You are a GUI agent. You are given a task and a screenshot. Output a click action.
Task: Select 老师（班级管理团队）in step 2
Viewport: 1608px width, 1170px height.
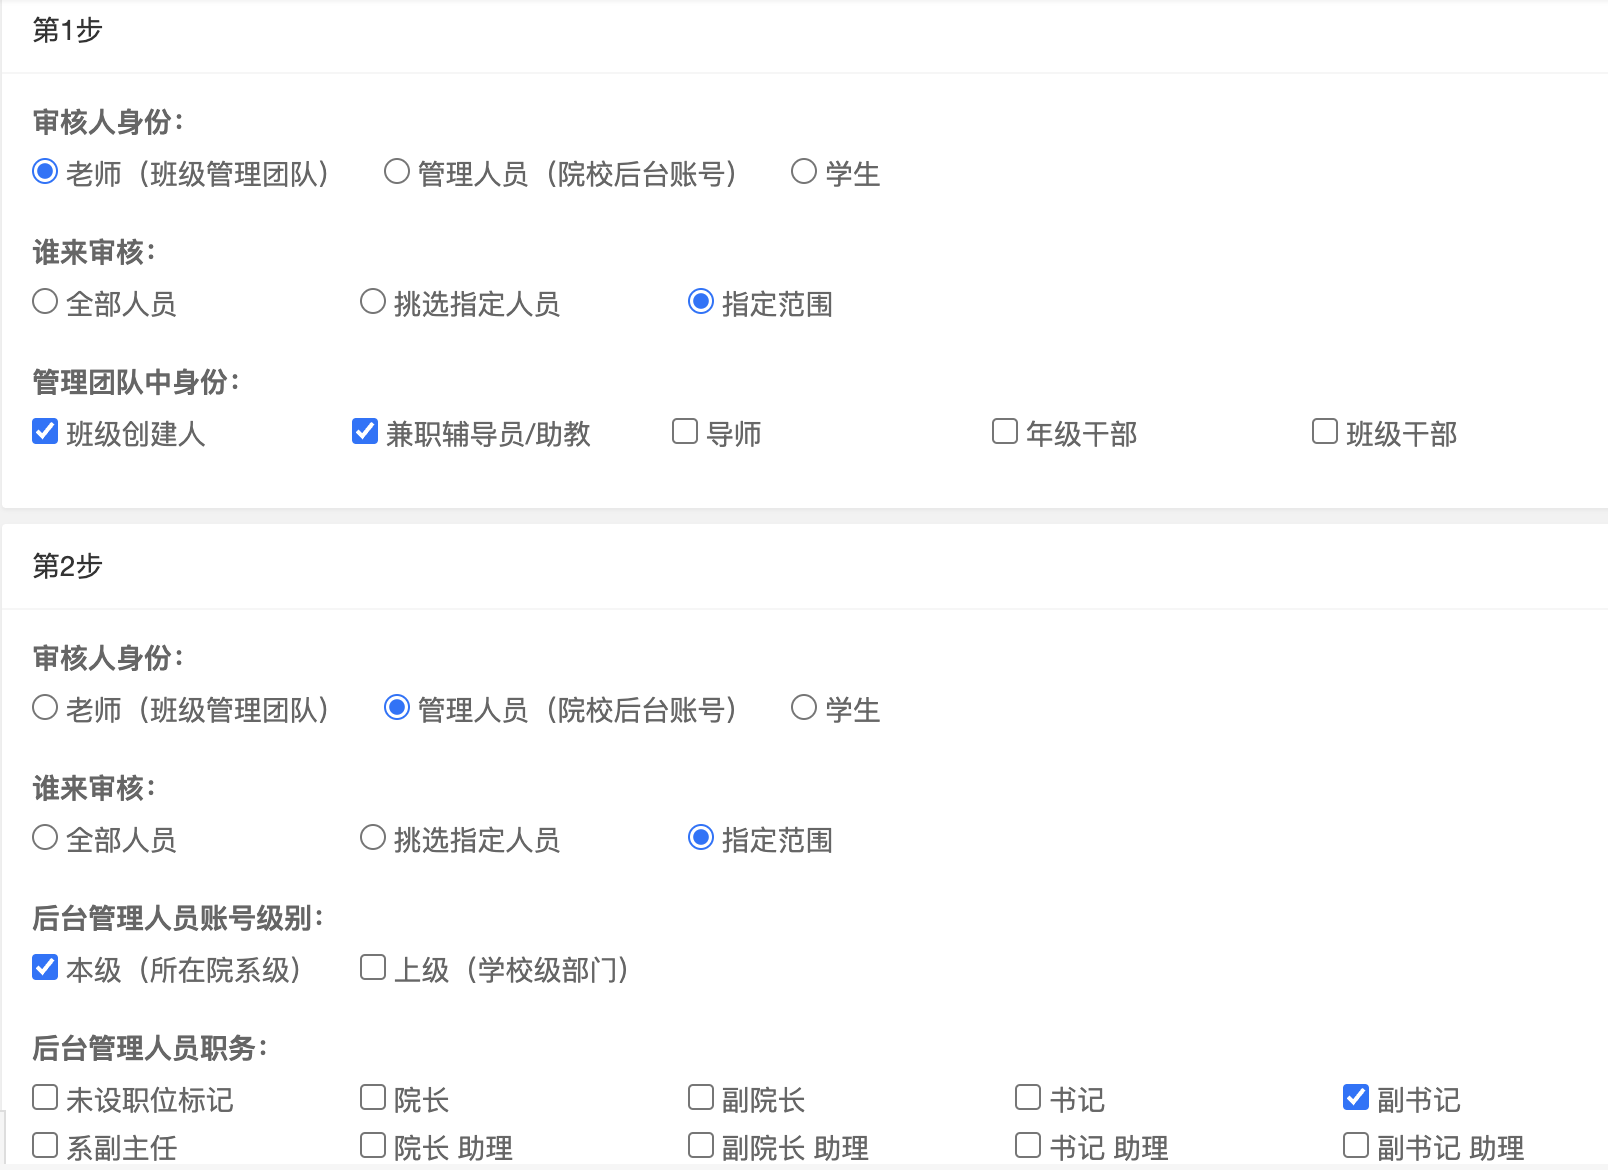45,708
